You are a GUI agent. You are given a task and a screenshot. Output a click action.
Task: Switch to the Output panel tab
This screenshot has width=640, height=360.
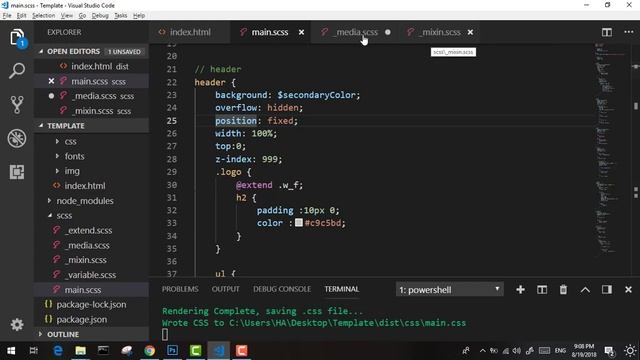225,289
